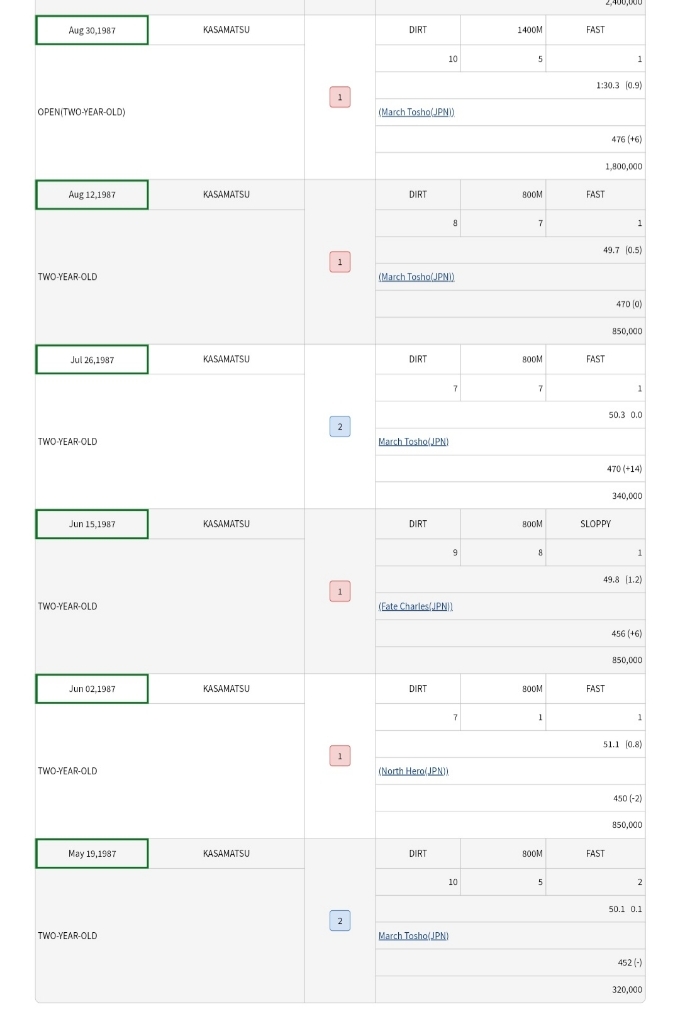Select the May 19,1987 race date
The width and height of the screenshot is (679, 1024).
coord(92,854)
